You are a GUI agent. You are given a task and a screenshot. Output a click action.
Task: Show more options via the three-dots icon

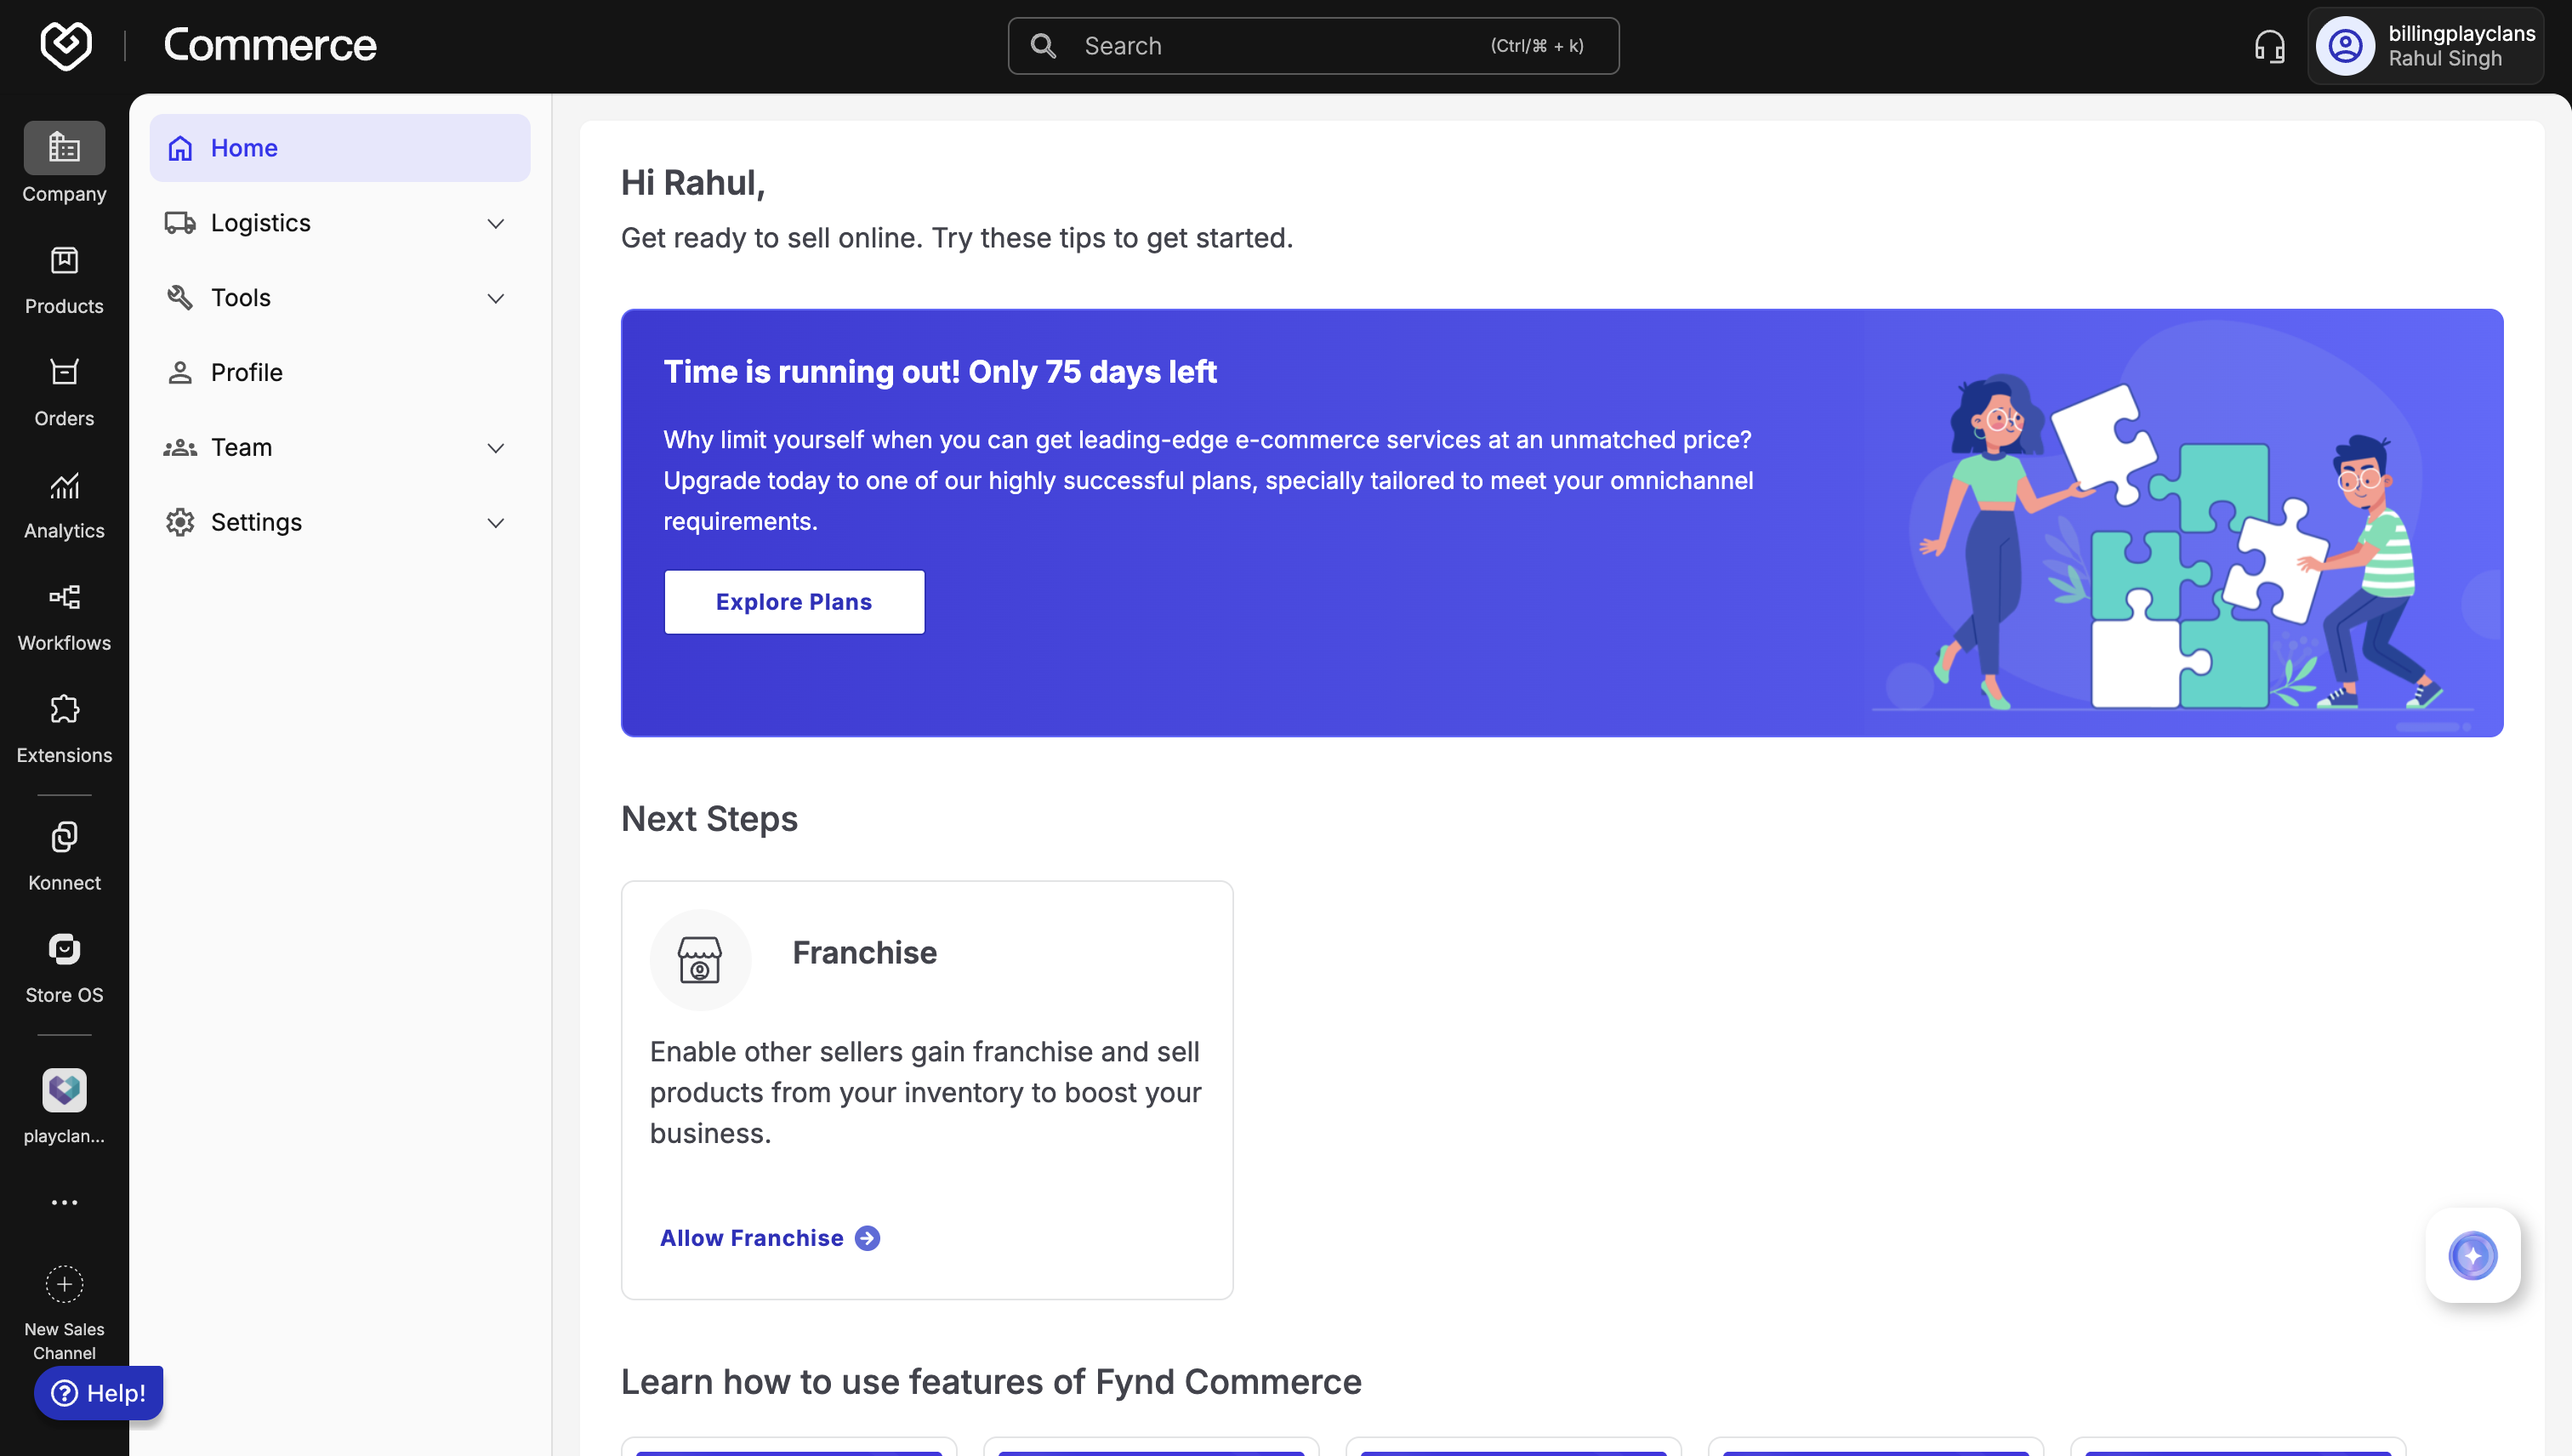[64, 1203]
